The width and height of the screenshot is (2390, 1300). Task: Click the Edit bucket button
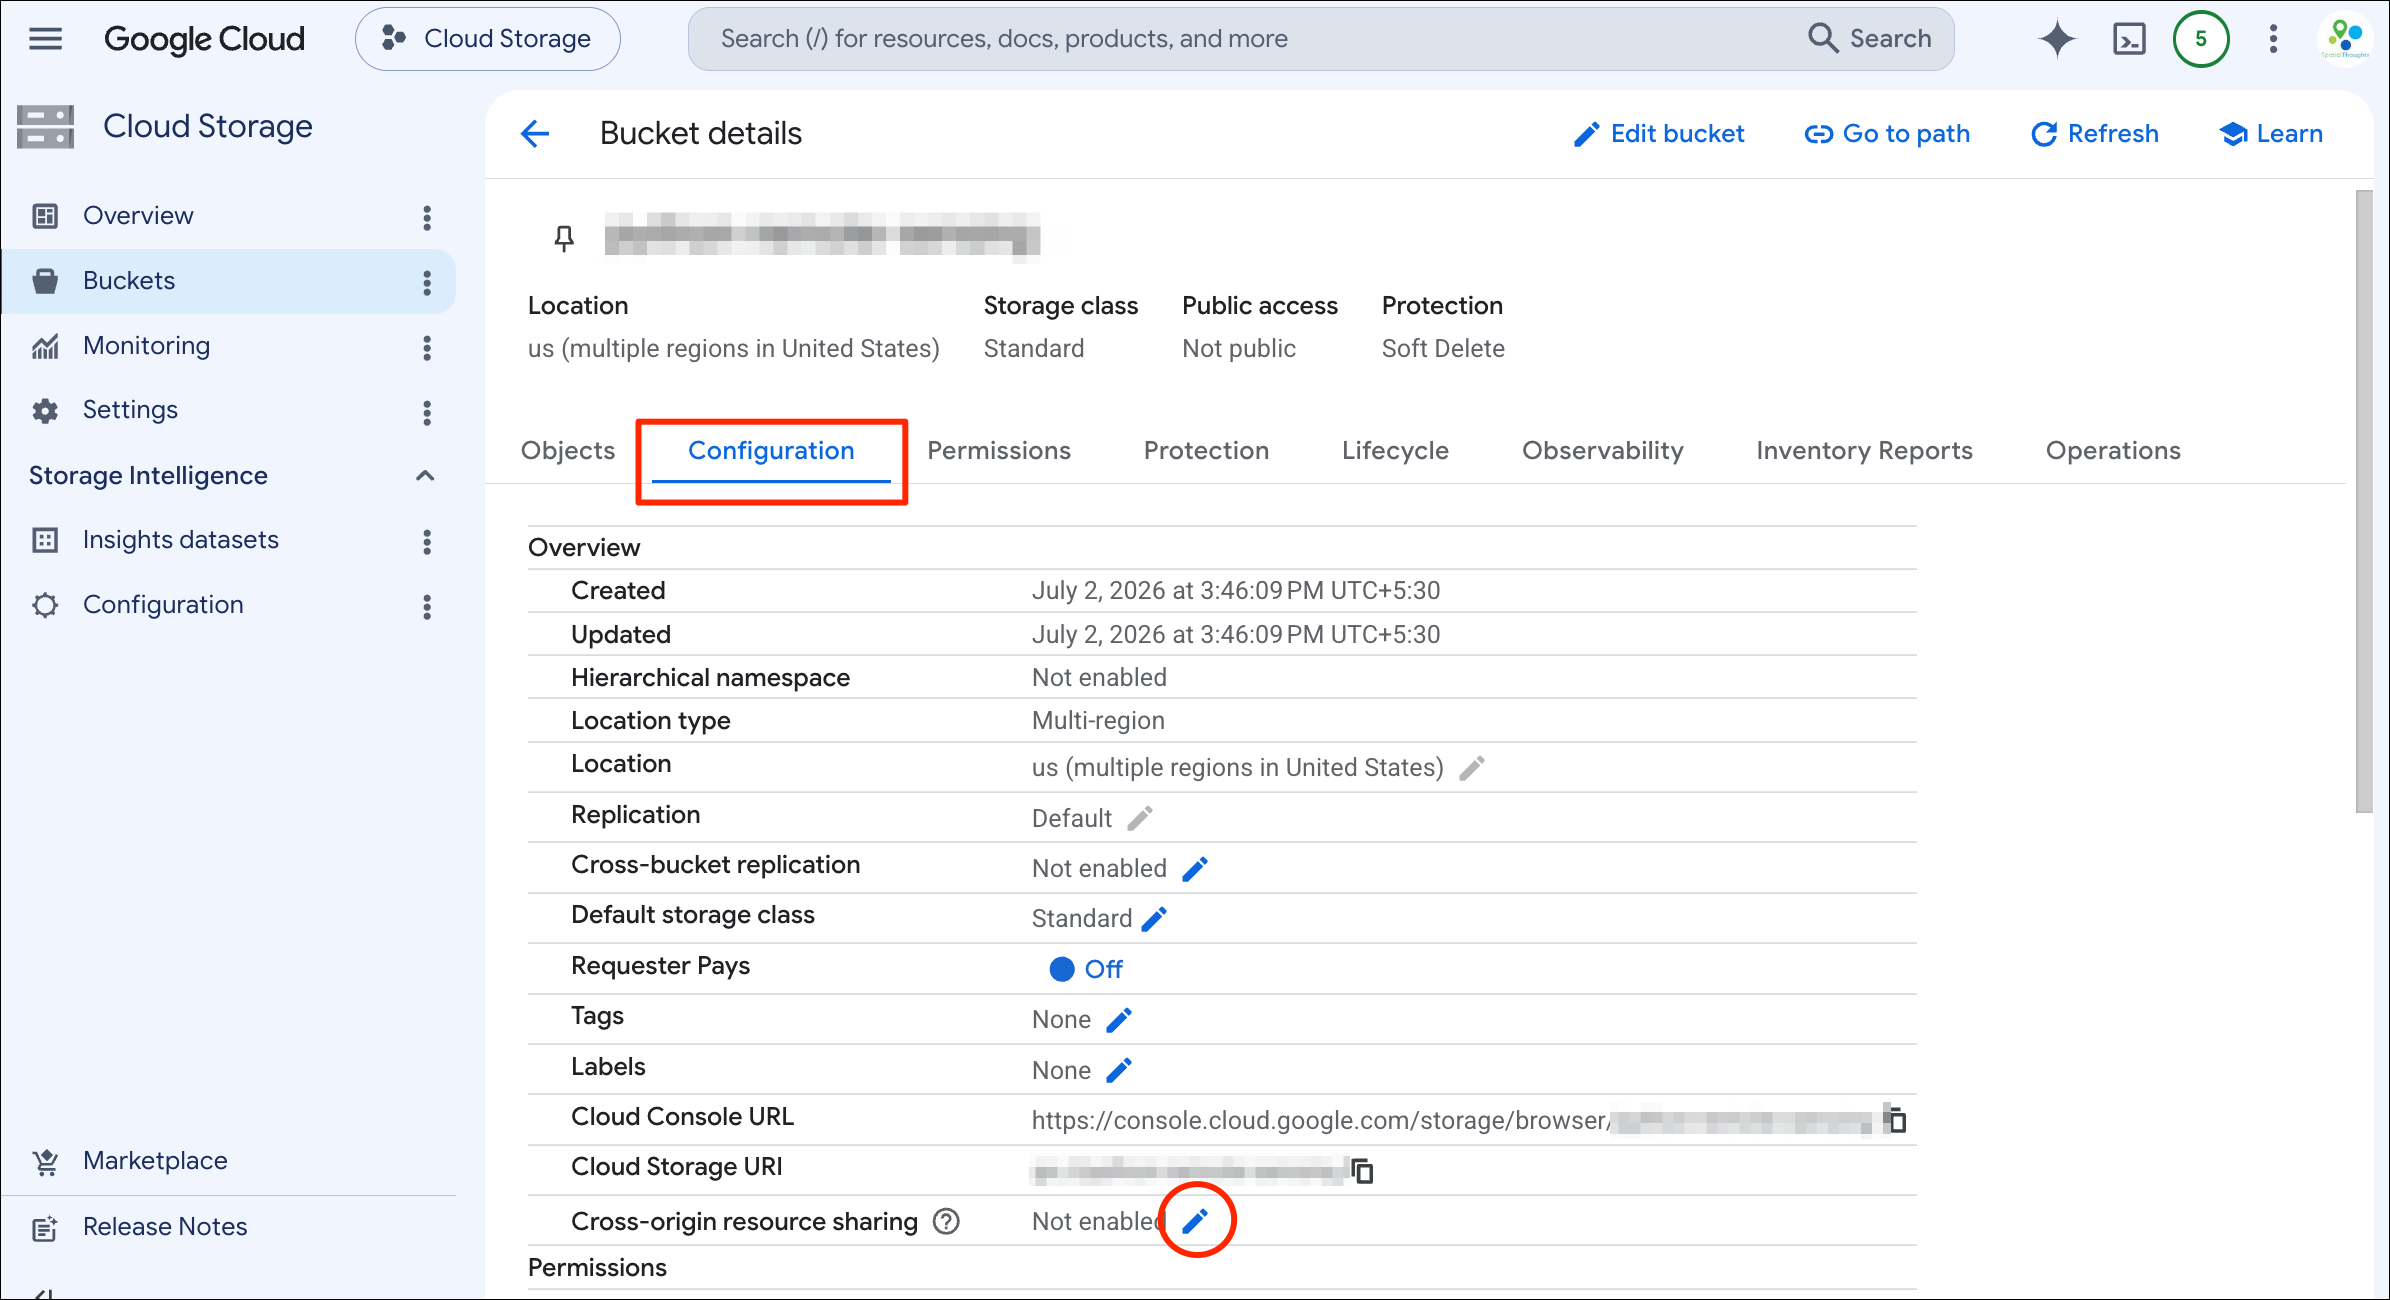(x=1659, y=134)
